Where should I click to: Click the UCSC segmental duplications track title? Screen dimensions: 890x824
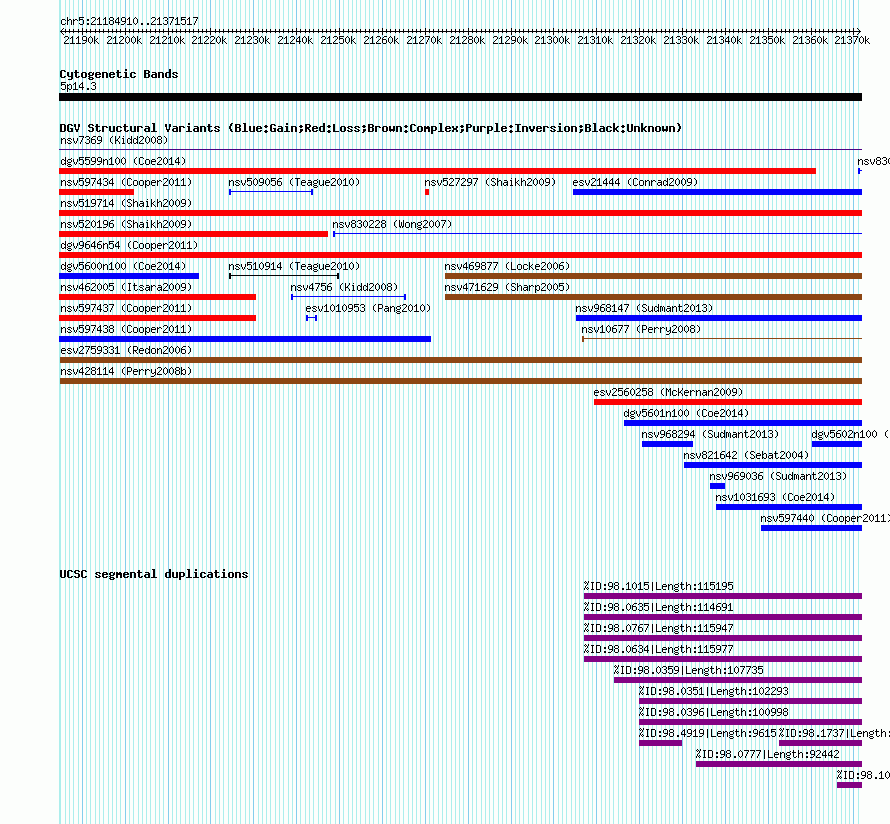point(154,574)
